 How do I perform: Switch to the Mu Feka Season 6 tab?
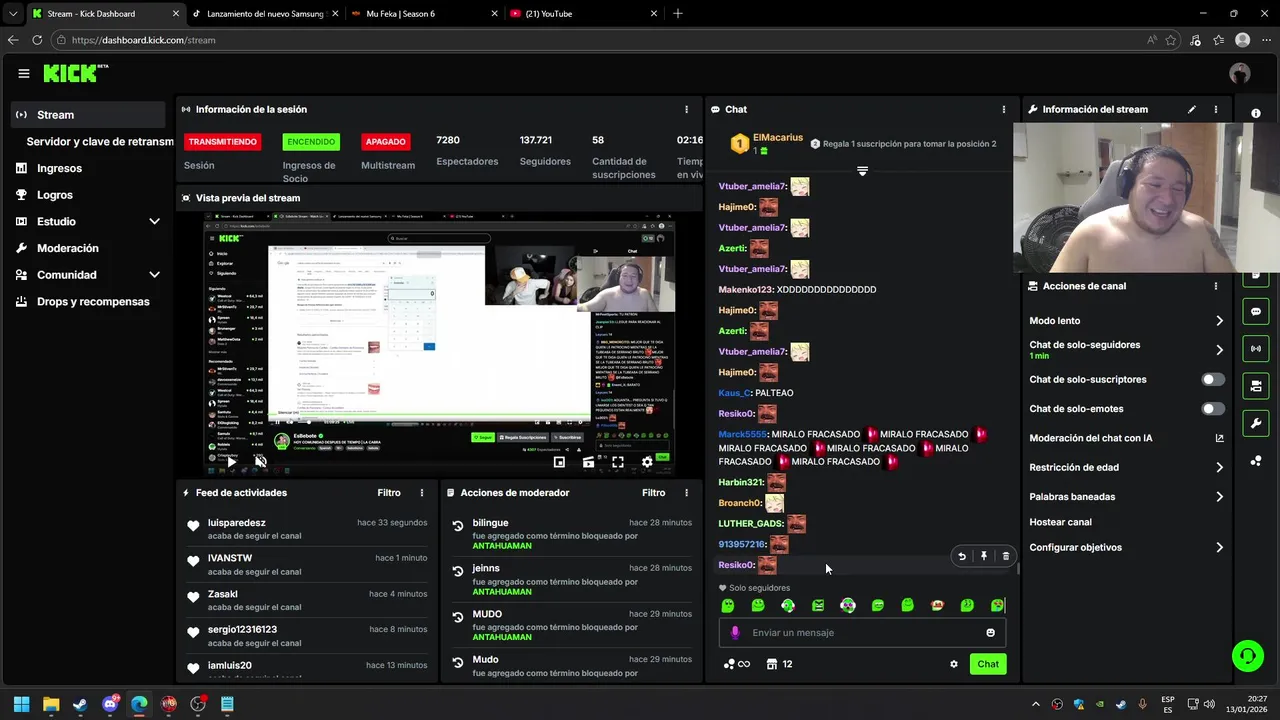[423, 13]
